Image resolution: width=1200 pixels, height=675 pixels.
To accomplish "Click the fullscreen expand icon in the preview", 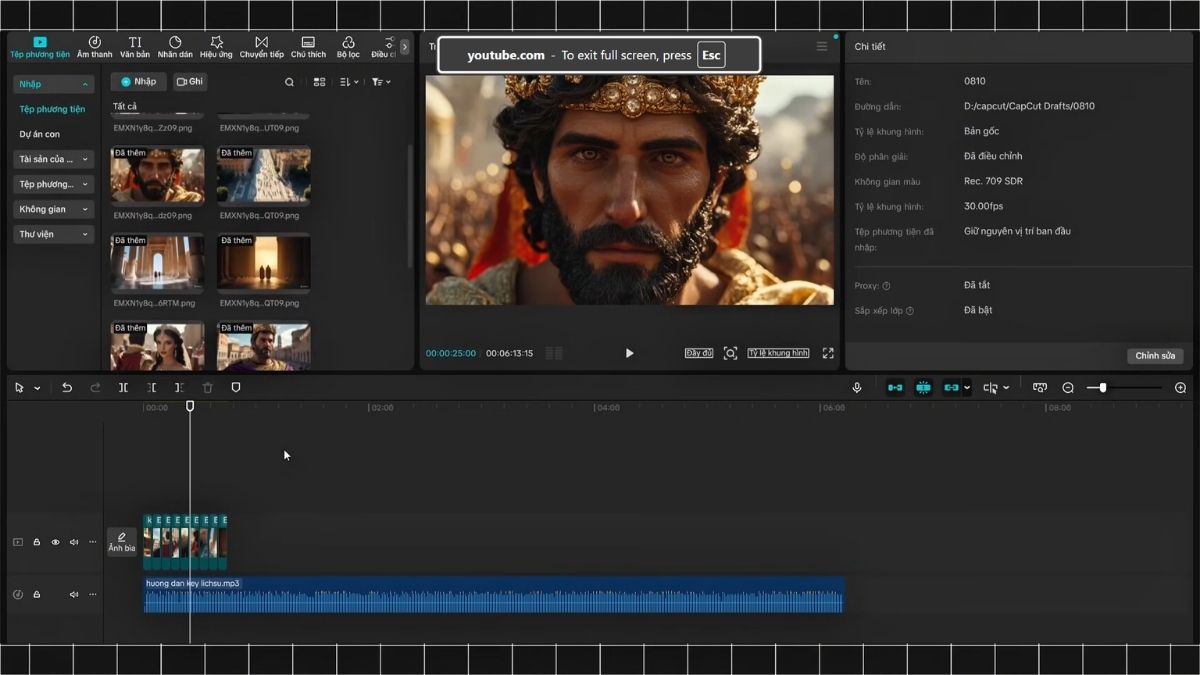I will (828, 353).
